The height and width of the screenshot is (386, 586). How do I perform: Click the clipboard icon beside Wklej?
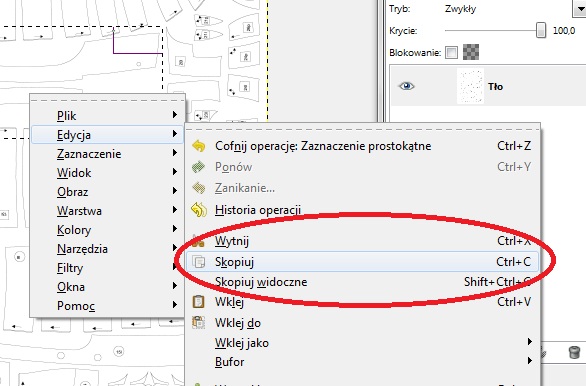click(198, 302)
